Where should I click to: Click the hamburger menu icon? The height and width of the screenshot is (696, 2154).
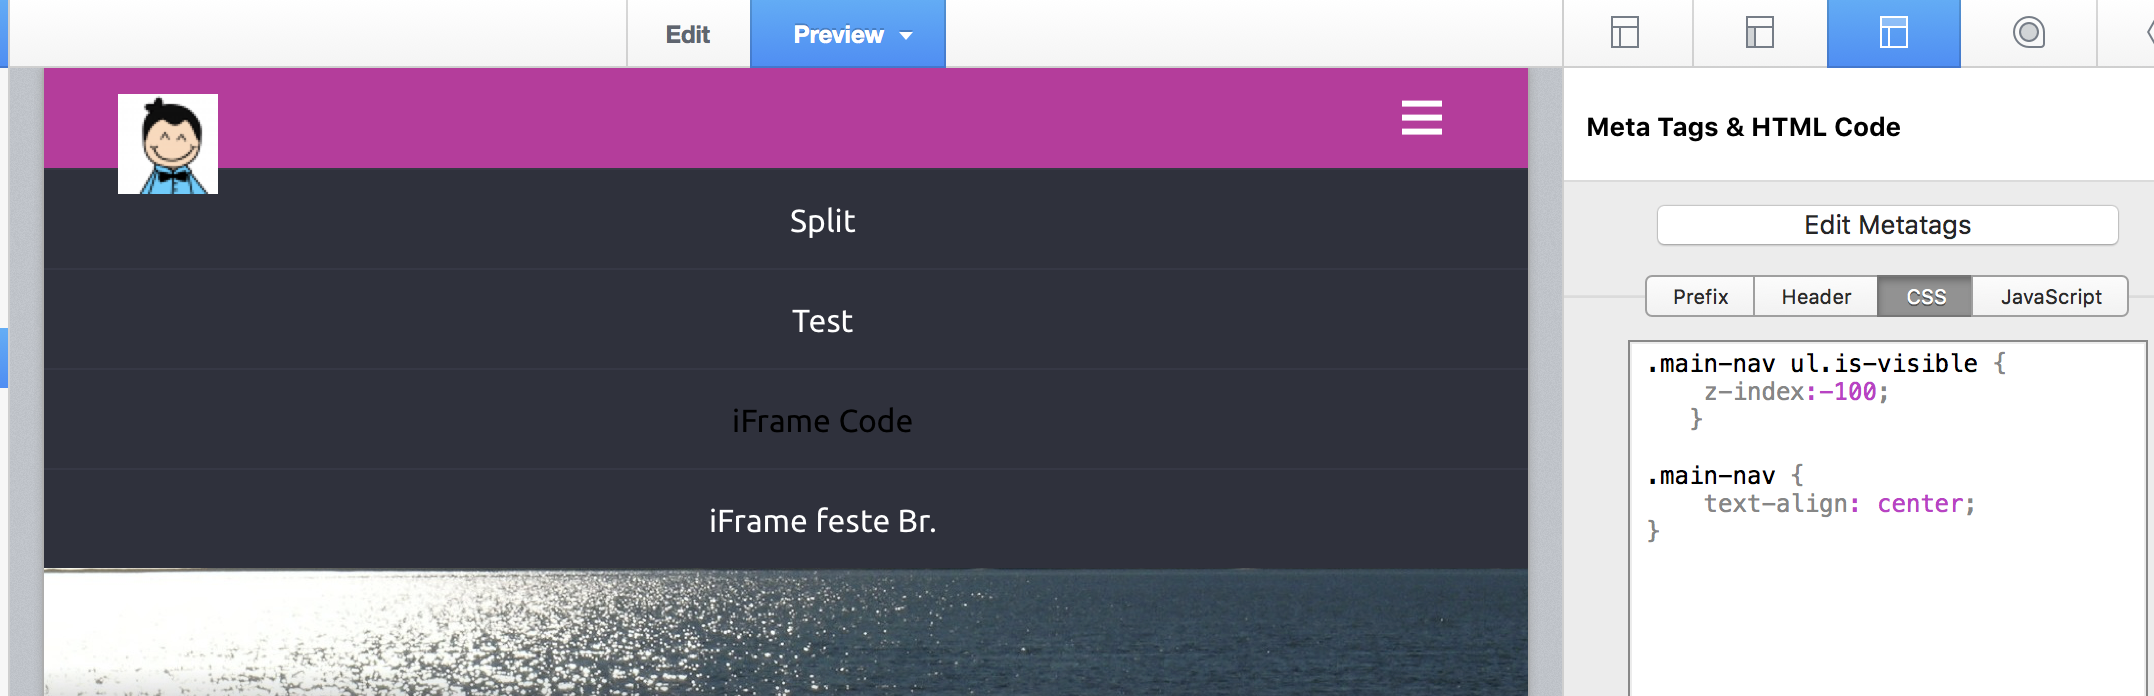[x=1421, y=118]
